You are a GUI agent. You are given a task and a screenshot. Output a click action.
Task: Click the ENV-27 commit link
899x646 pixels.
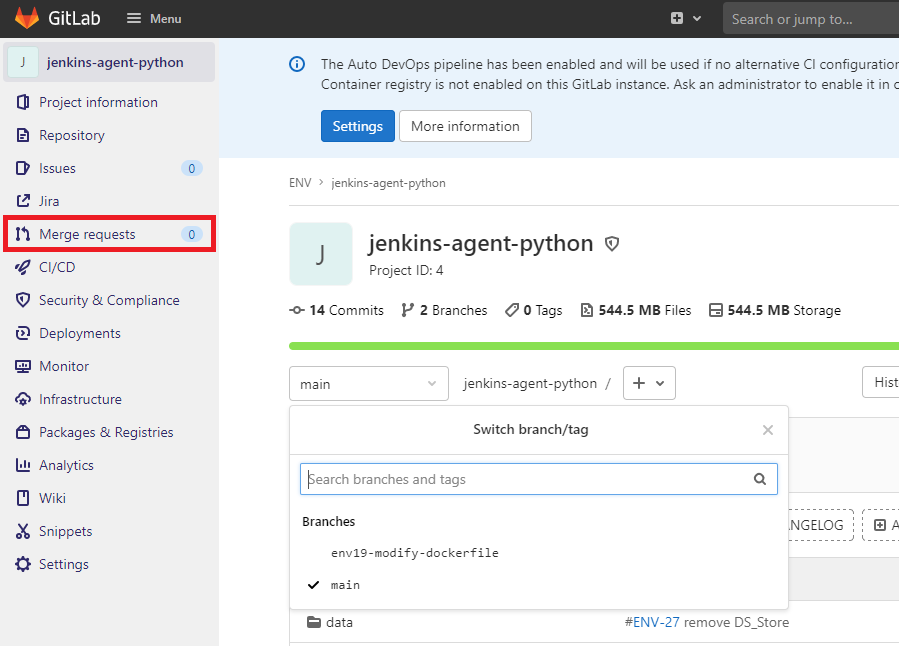[656, 622]
